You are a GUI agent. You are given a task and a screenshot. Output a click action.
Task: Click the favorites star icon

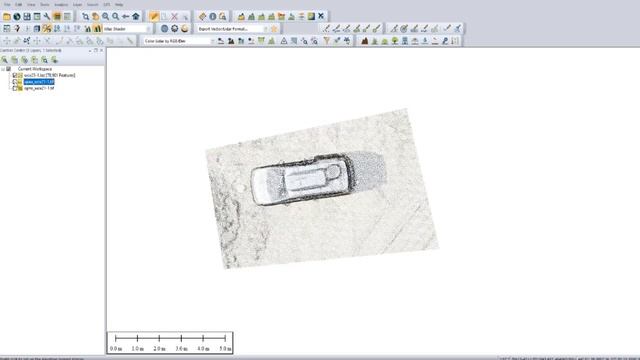point(274,29)
